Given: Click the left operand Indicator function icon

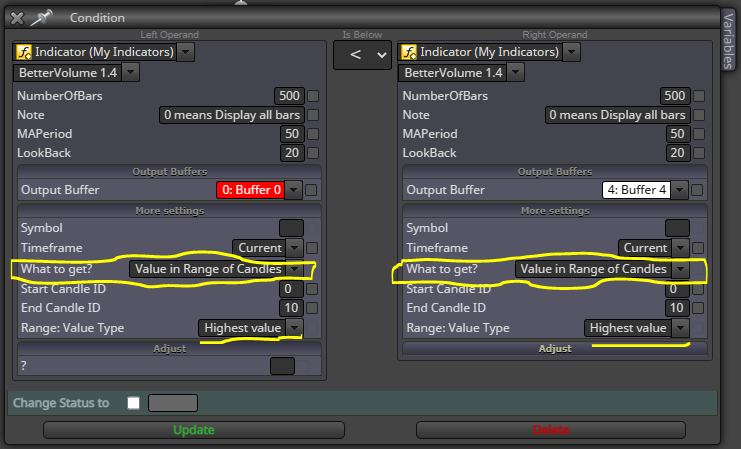Looking at the screenshot, I should pos(24,52).
